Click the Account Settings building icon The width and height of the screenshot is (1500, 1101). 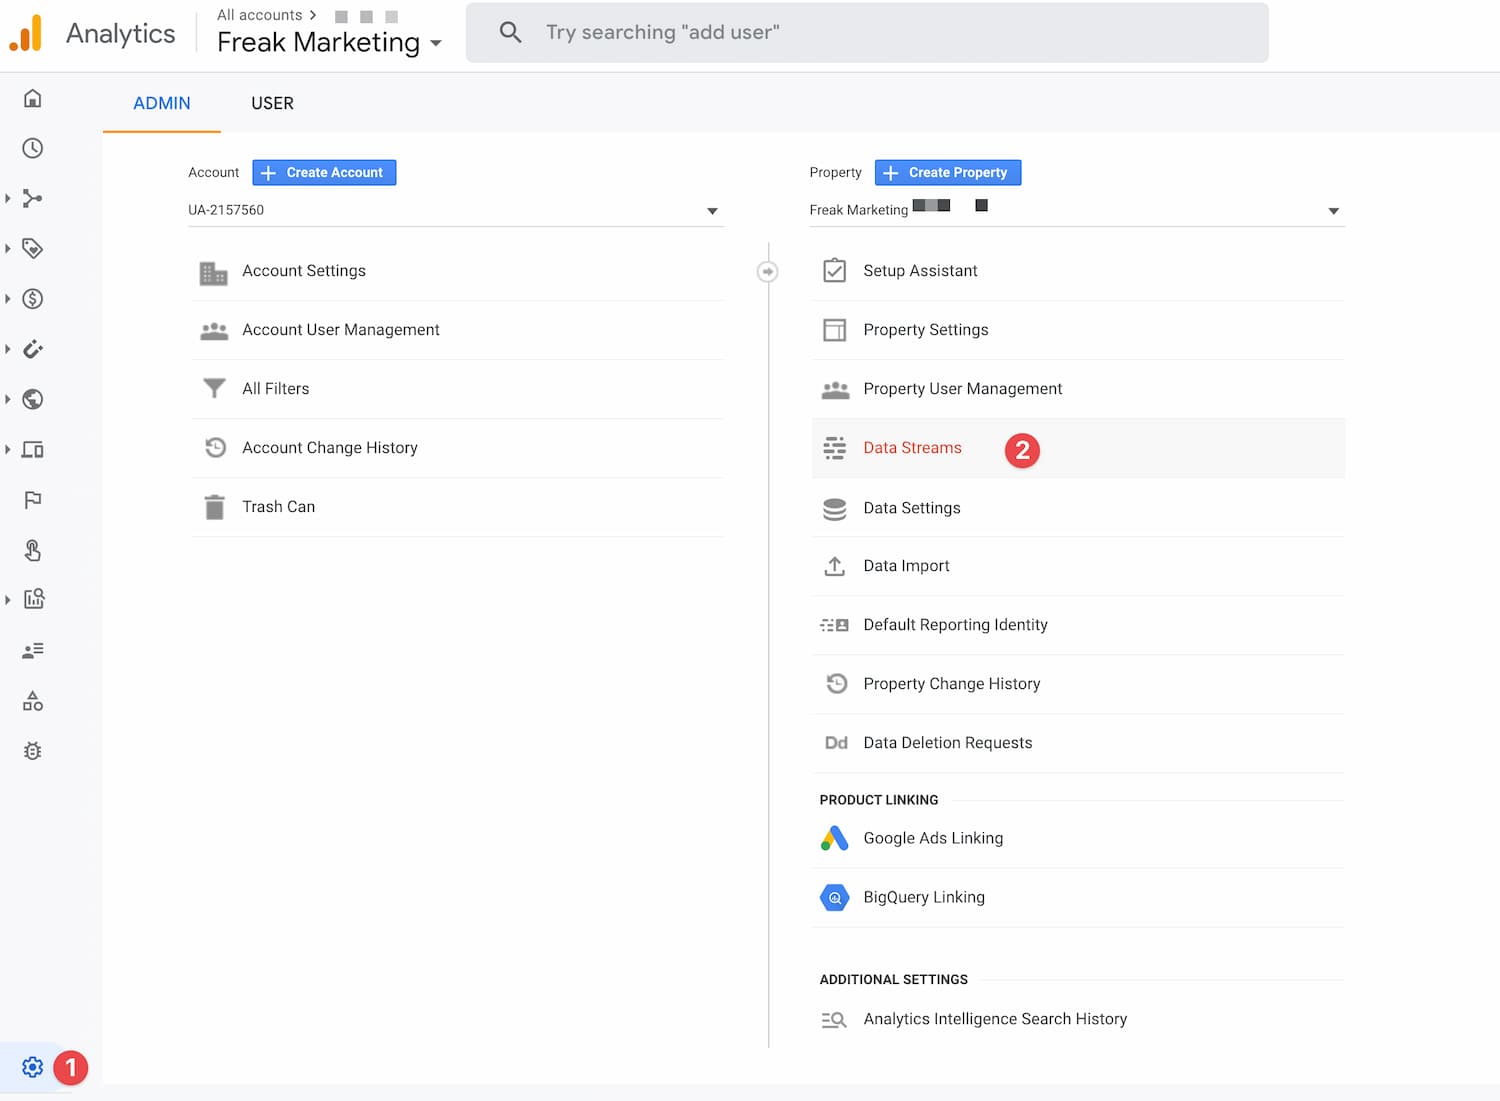[x=214, y=273]
